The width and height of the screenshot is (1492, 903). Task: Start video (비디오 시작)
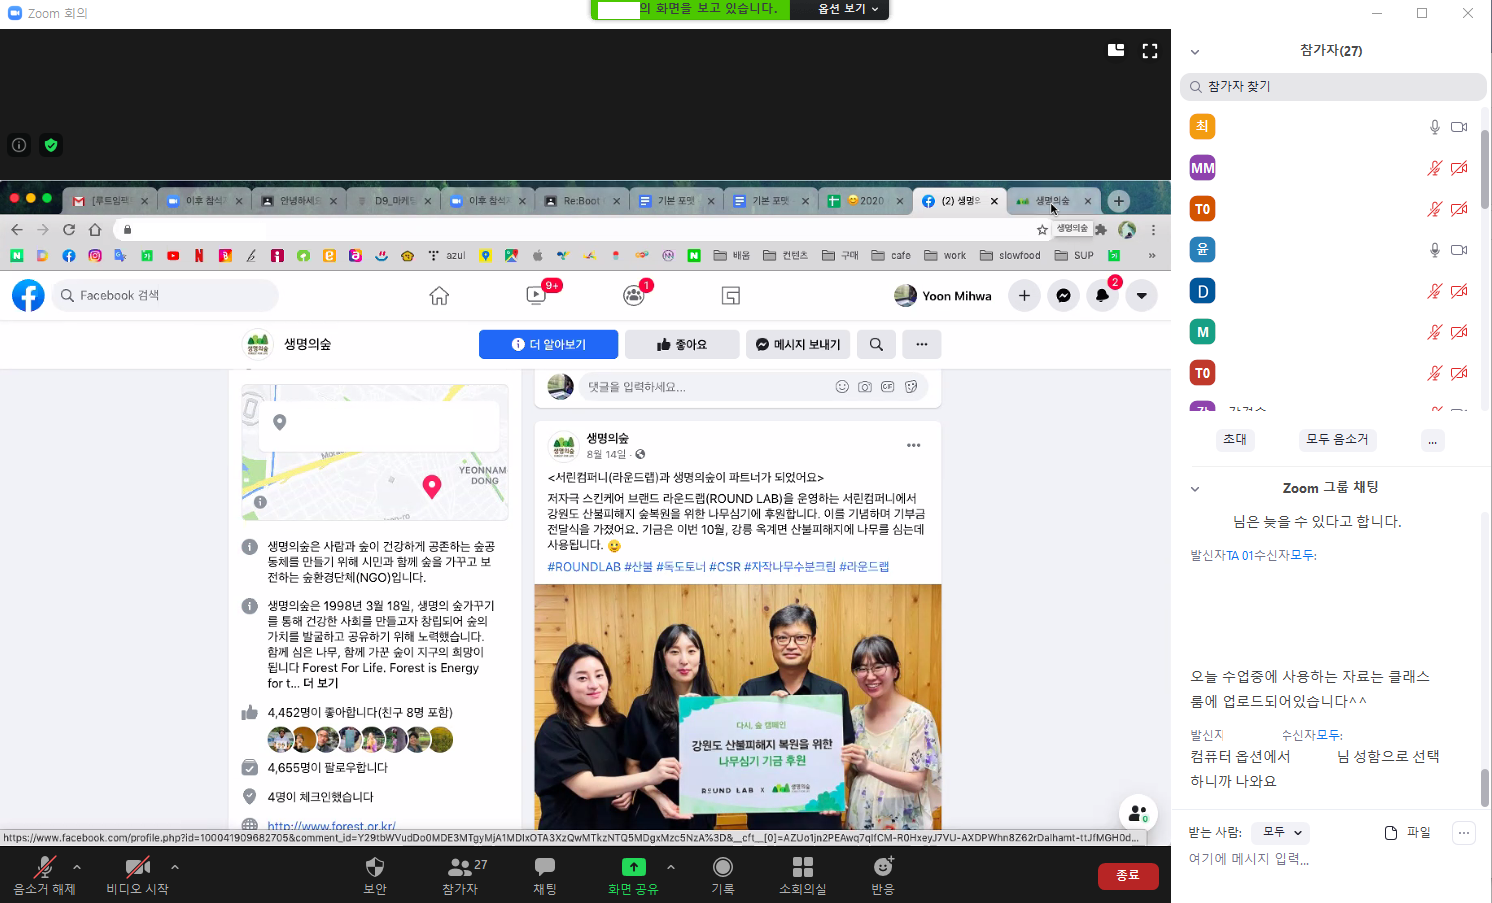tap(137, 867)
